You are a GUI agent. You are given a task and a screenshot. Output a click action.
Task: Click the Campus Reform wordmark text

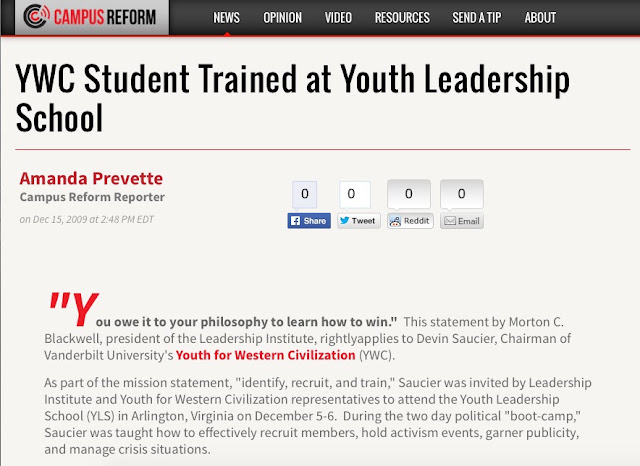point(105,17)
